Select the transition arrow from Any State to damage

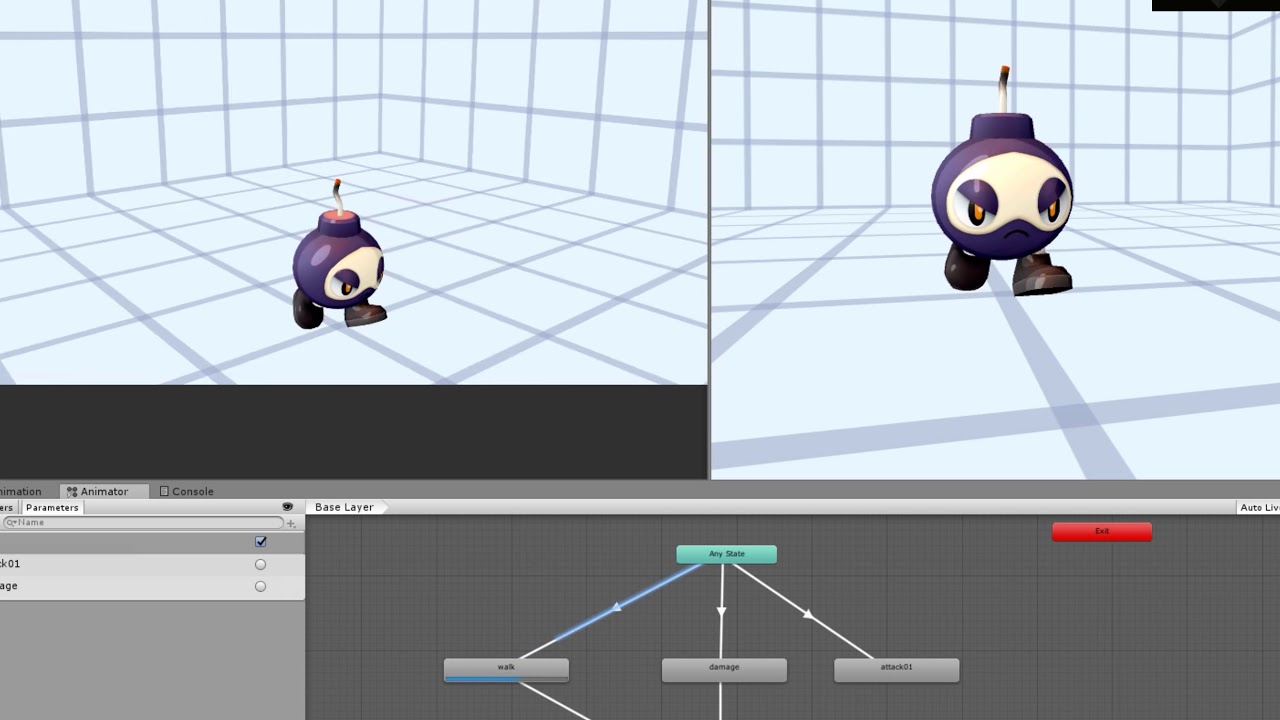click(721, 610)
